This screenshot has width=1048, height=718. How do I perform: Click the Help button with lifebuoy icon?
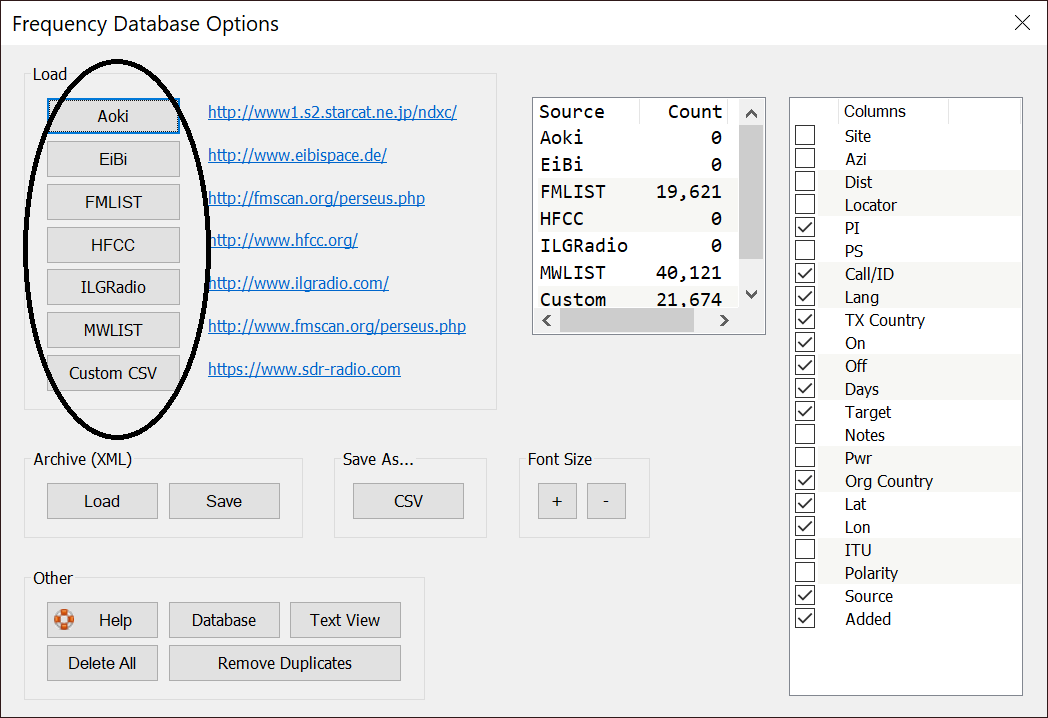tap(103, 620)
